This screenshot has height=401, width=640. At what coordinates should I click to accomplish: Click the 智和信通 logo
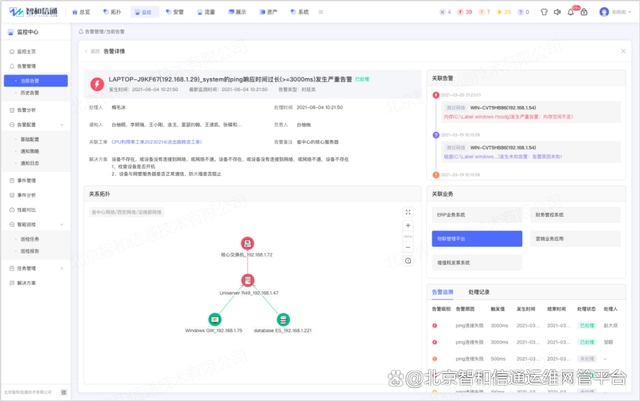pos(33,12)
